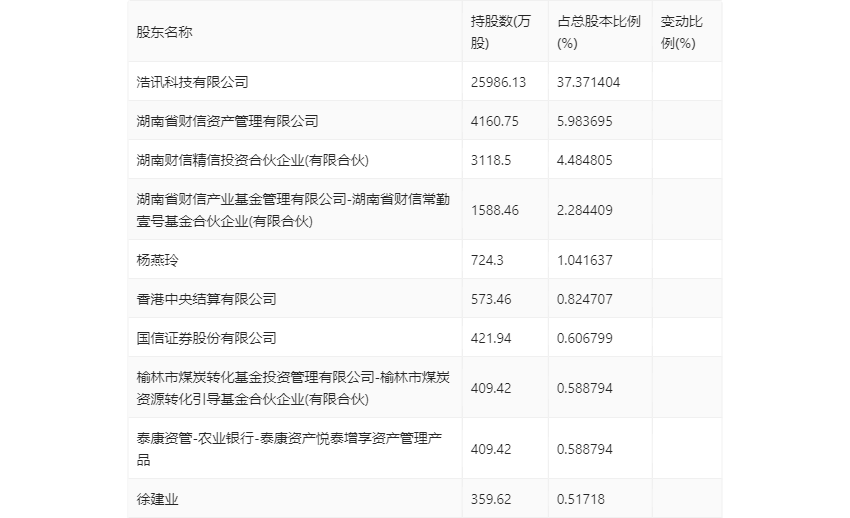850x518 pixels.
Task: Select shareholder 杨燕玲
Action: tap(157, 260)
